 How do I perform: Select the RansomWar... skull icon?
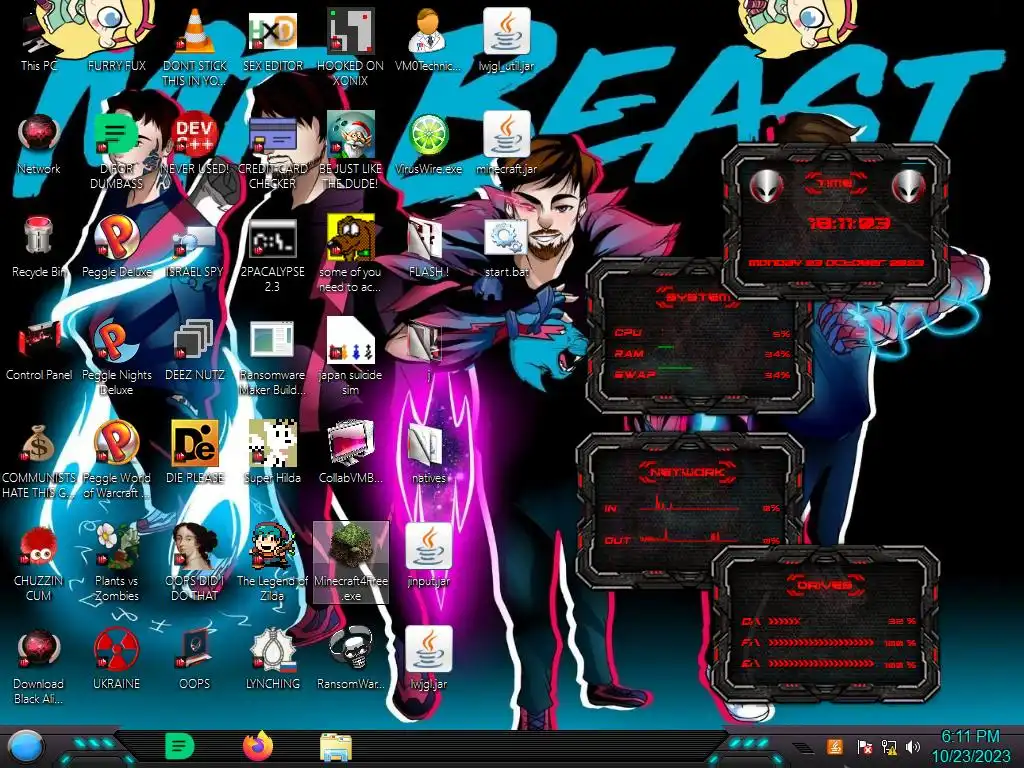coord(350,660)
